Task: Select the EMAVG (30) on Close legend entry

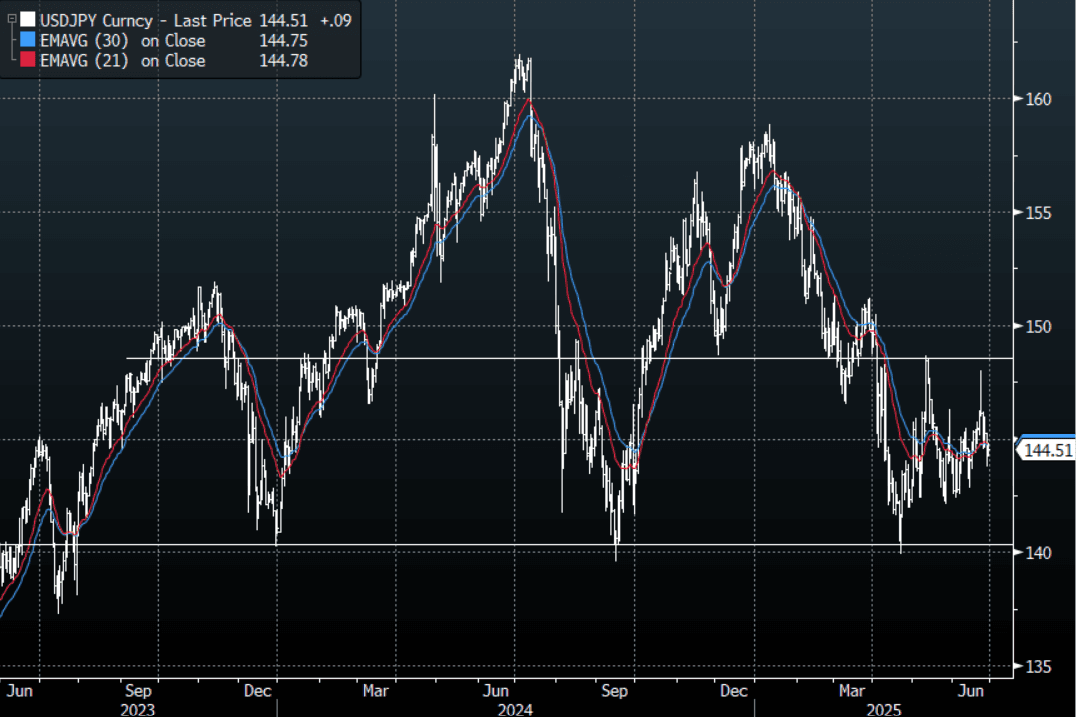Action: tap(122, 41)
